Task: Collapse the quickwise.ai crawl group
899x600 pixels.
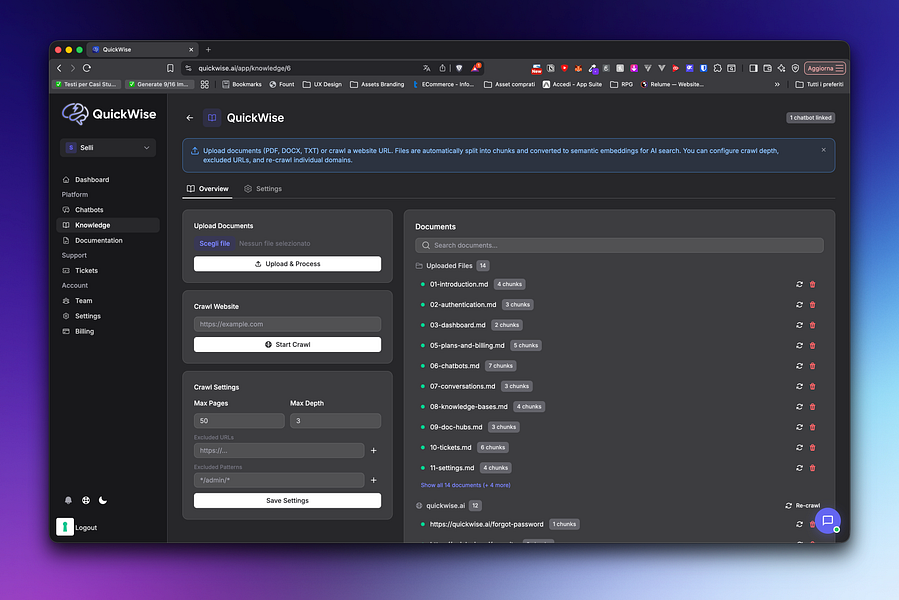Action: [x=448, y=505]
